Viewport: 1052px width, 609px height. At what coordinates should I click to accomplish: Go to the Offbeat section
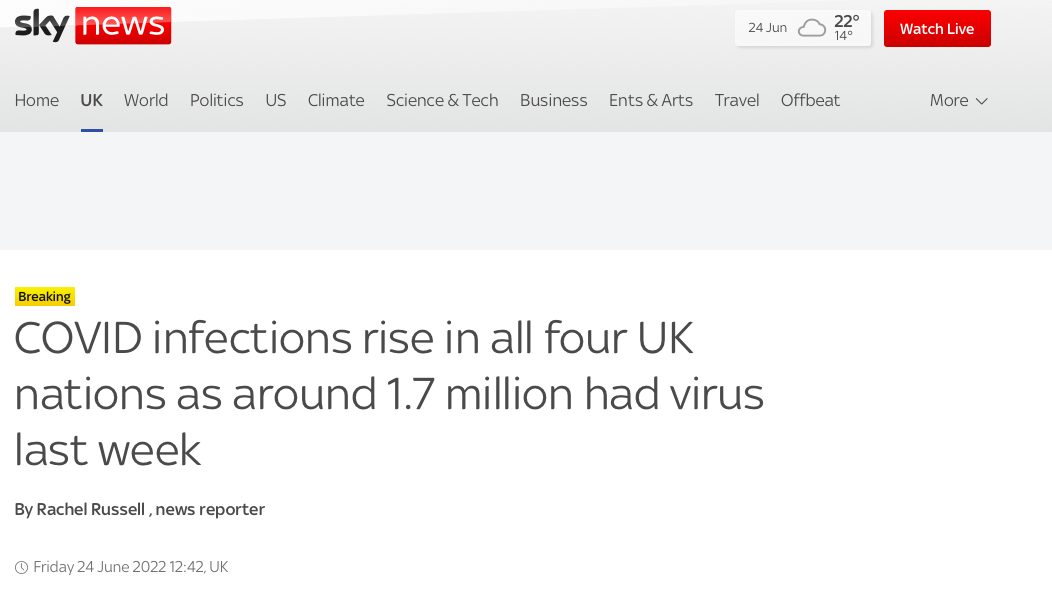click(810, 100)
